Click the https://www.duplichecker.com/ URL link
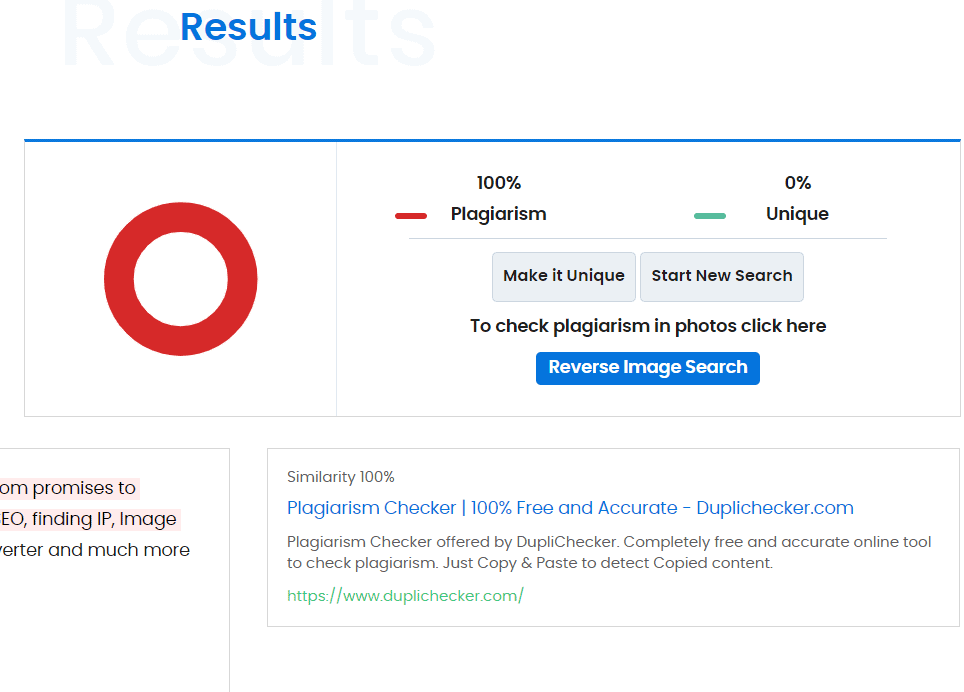The width and height of the screenshot is (964, 692). [405, 595]
